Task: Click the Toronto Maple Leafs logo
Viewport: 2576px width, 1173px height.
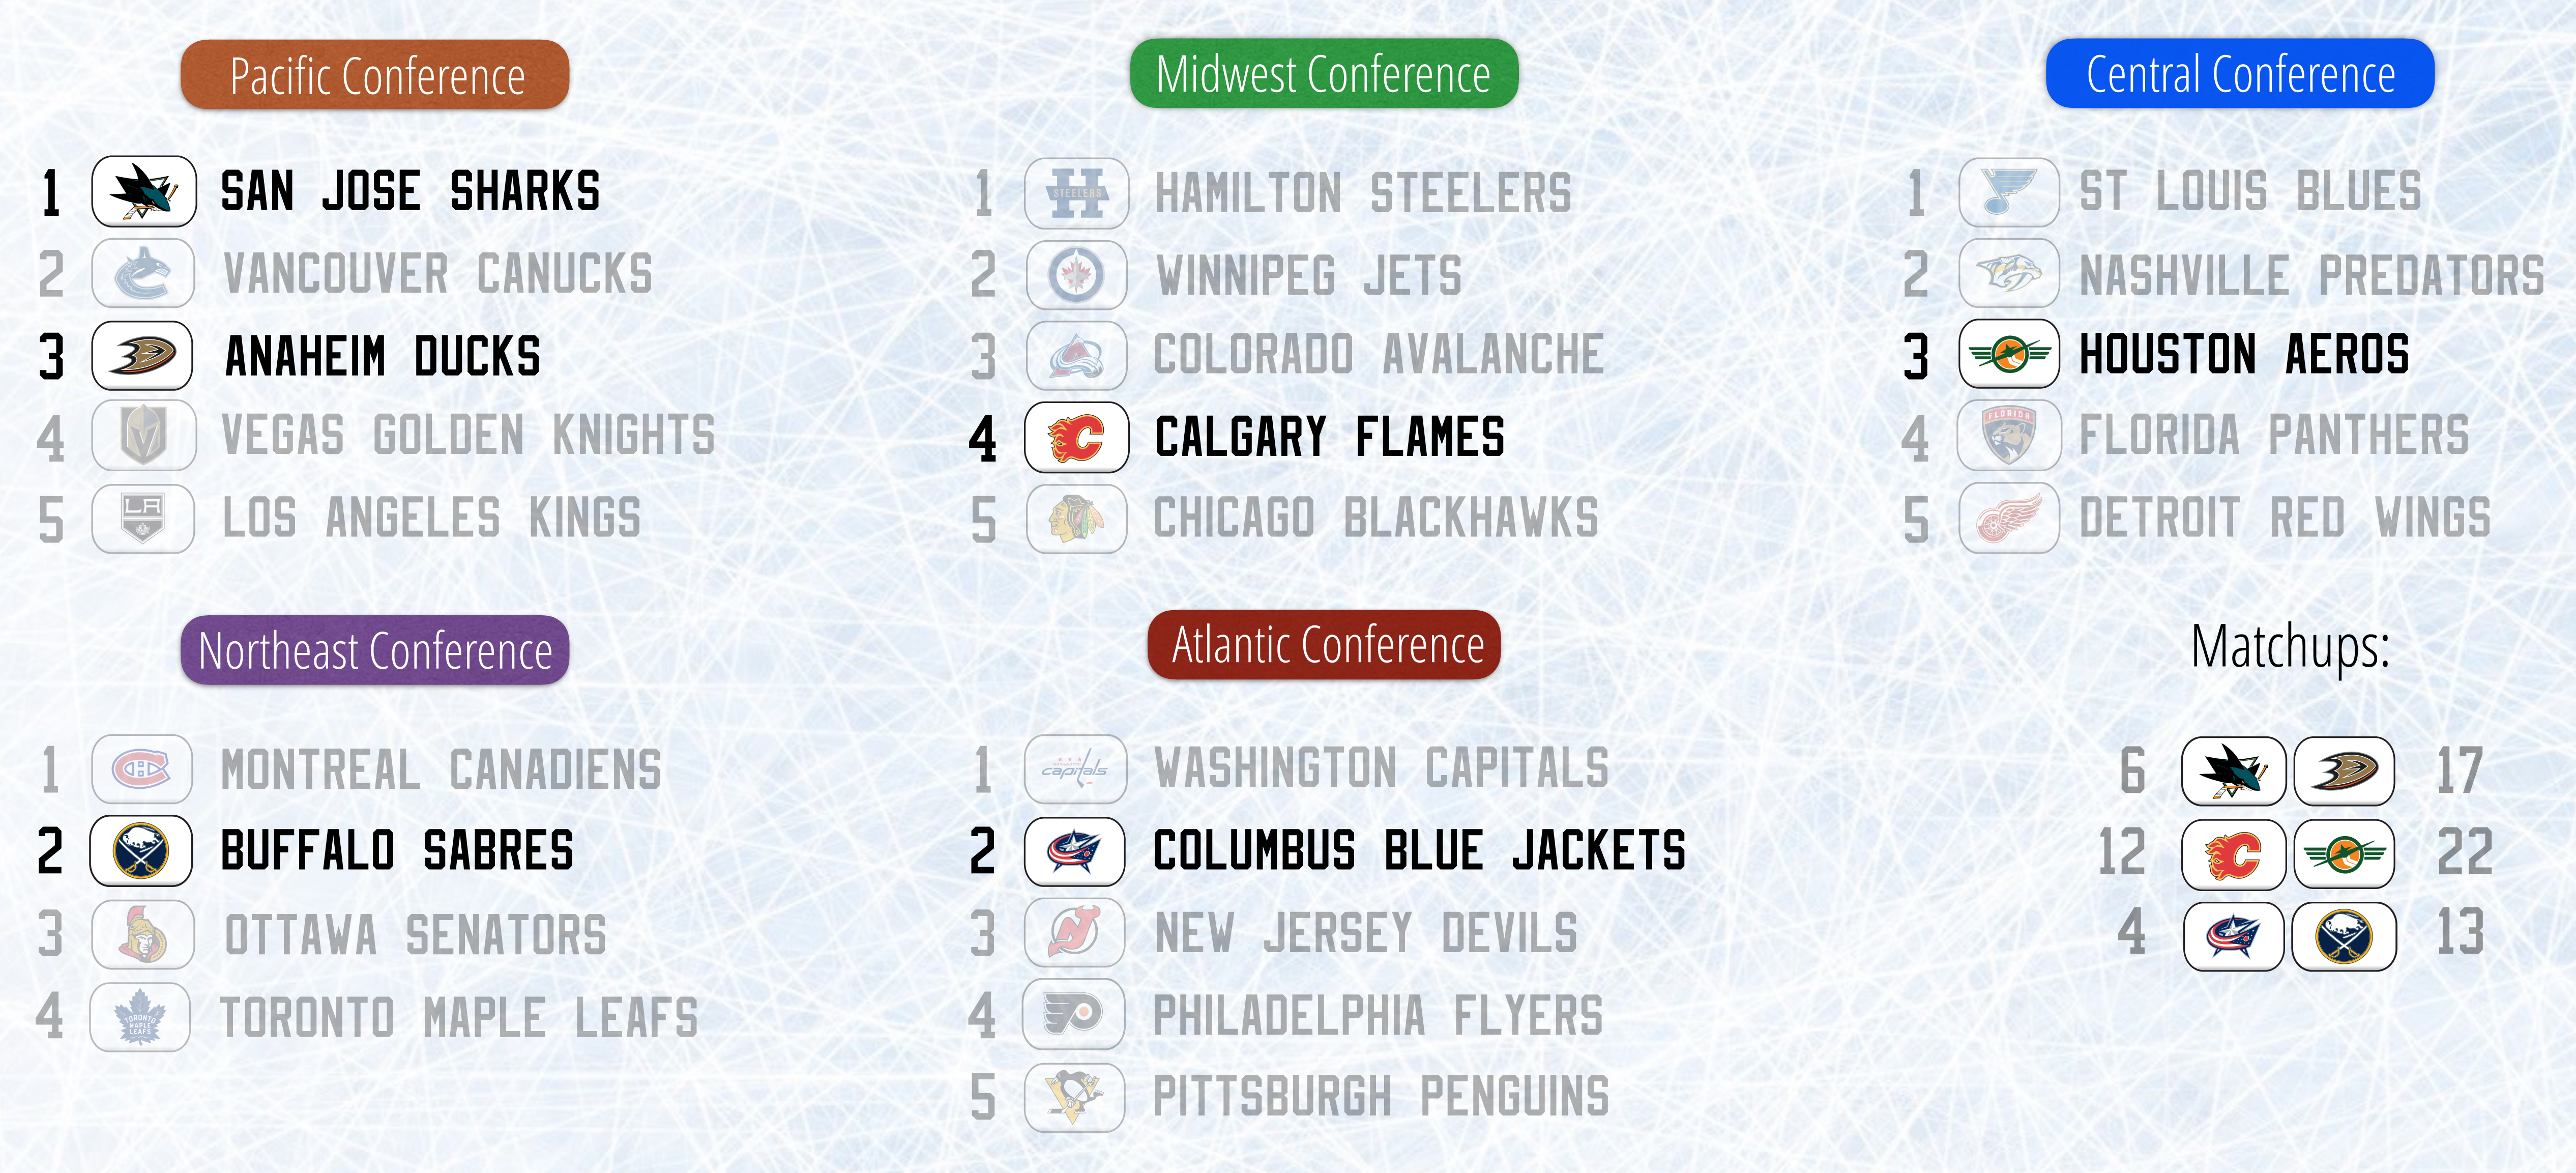Action: [140, 1017]
